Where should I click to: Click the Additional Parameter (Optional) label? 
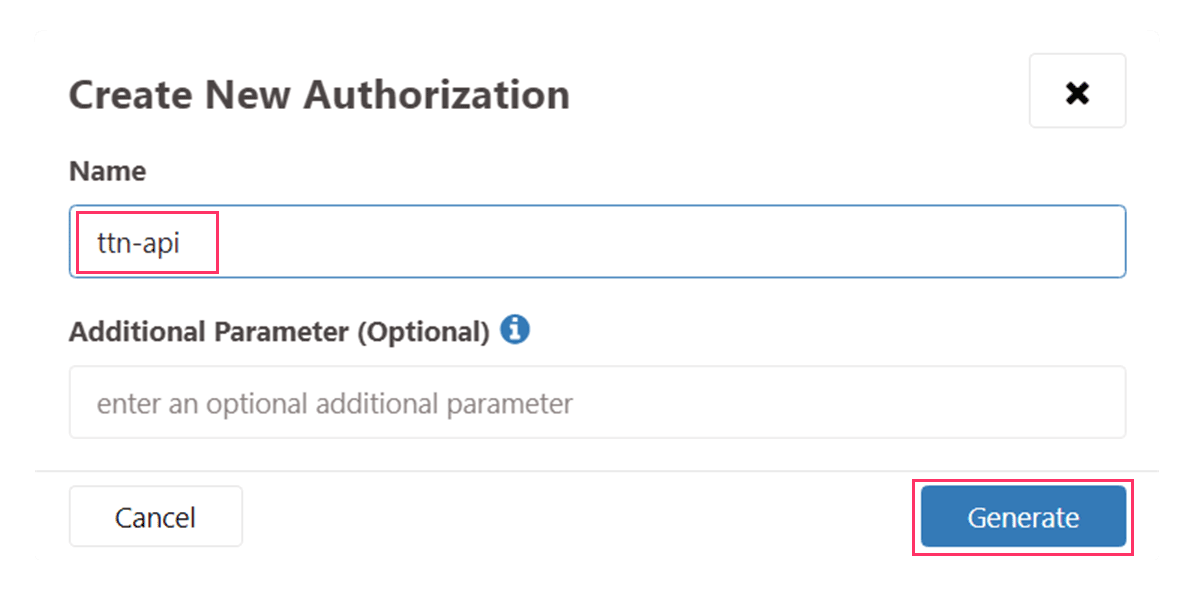coord(279,332)
